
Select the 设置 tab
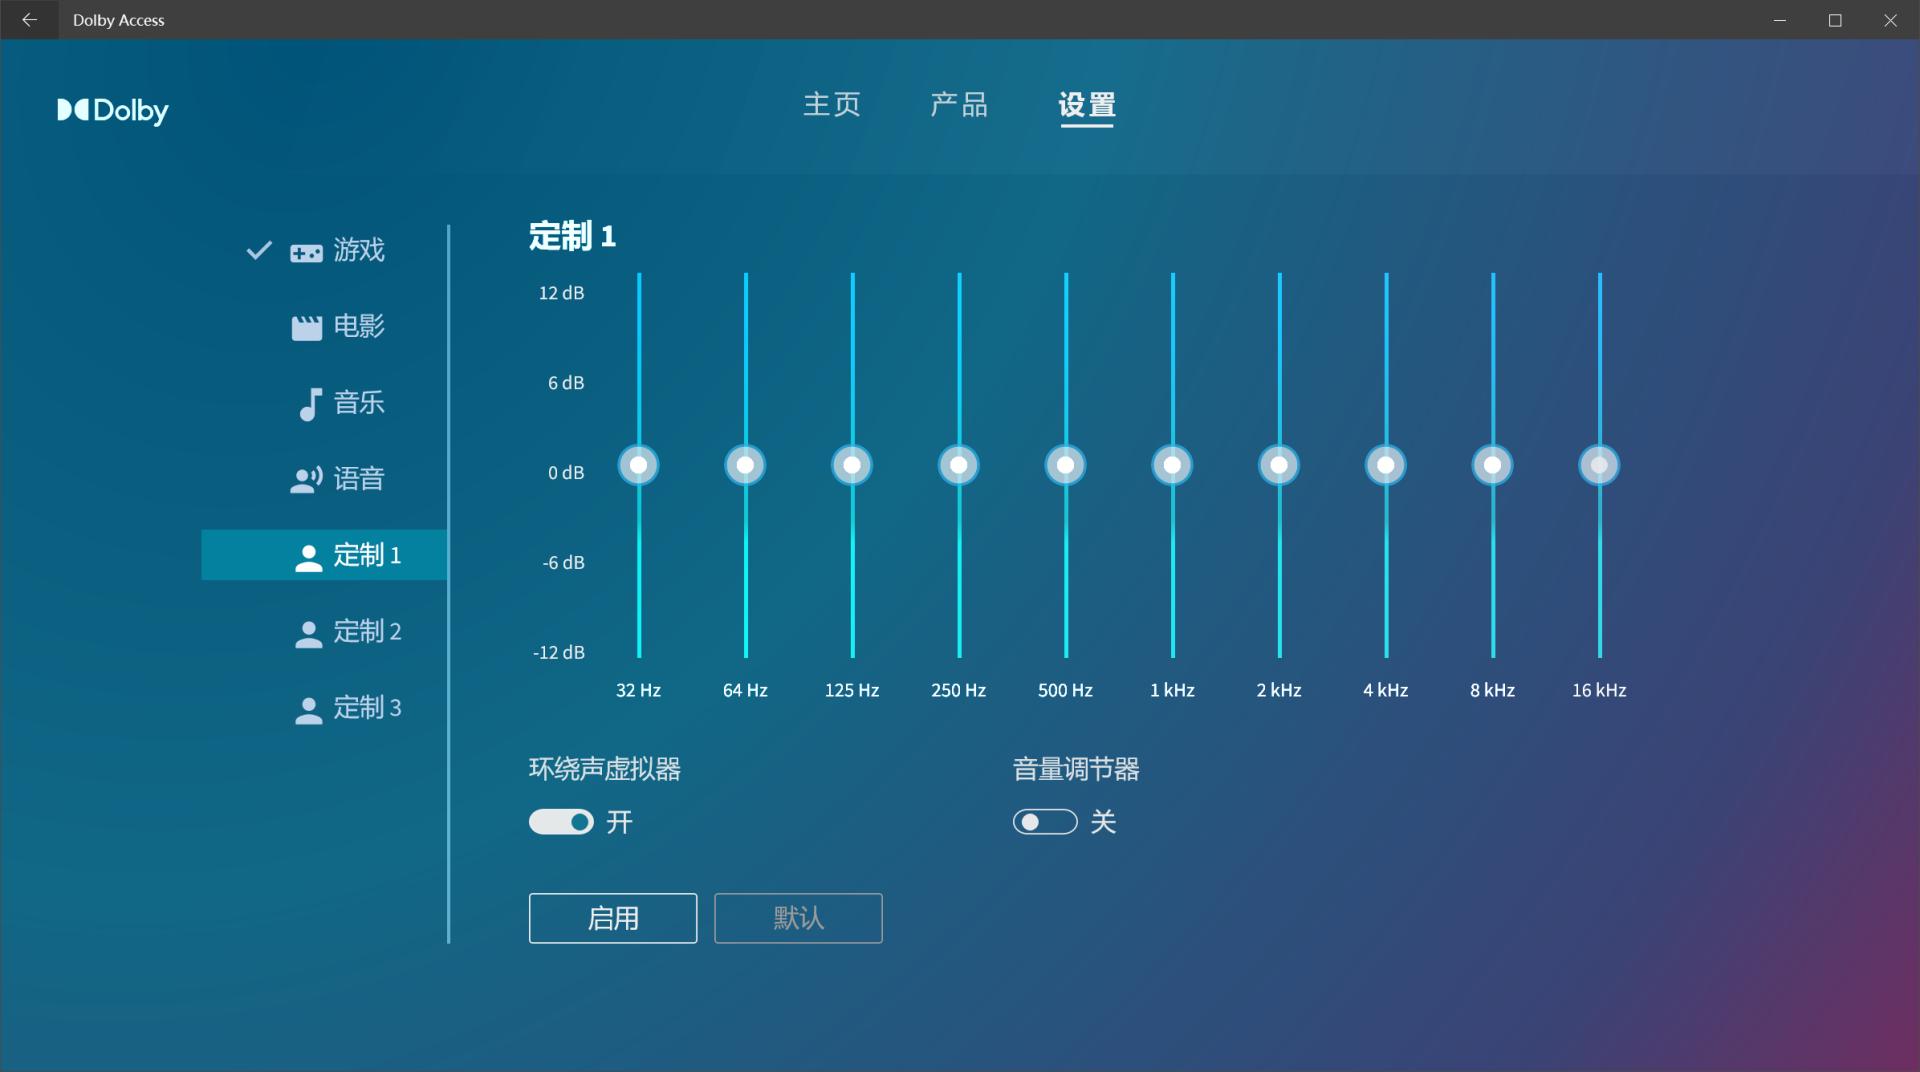[1086, 106]
